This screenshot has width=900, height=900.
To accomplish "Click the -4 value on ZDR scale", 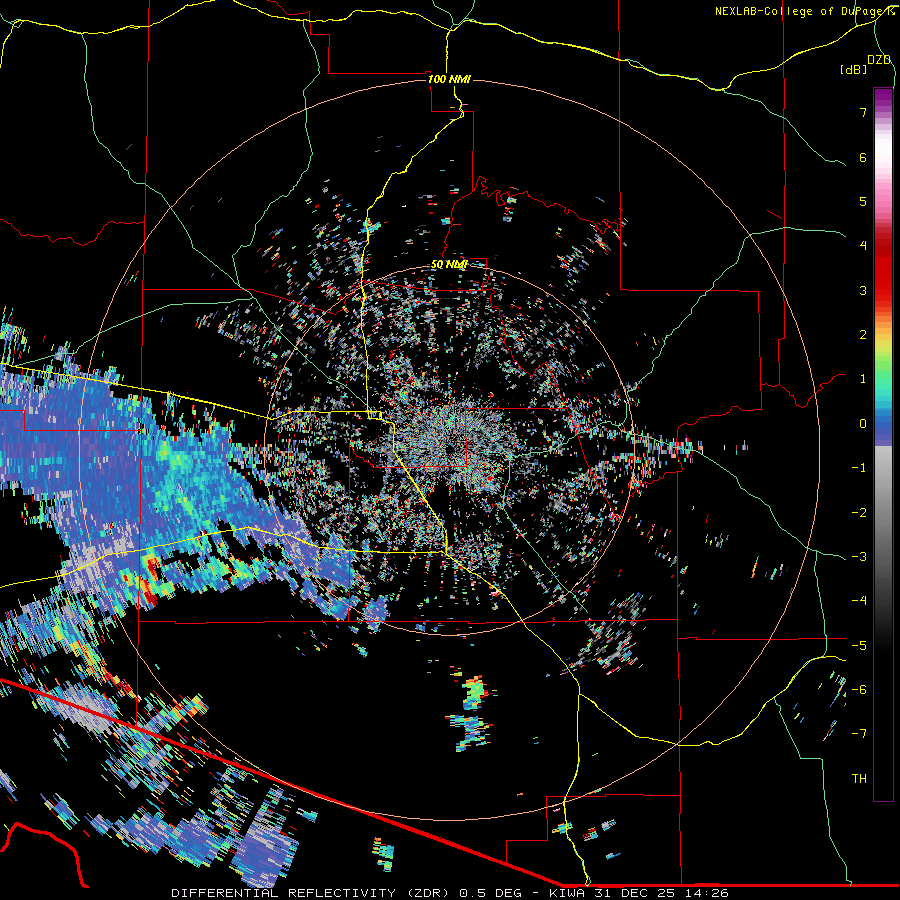I will coord(859,601).
